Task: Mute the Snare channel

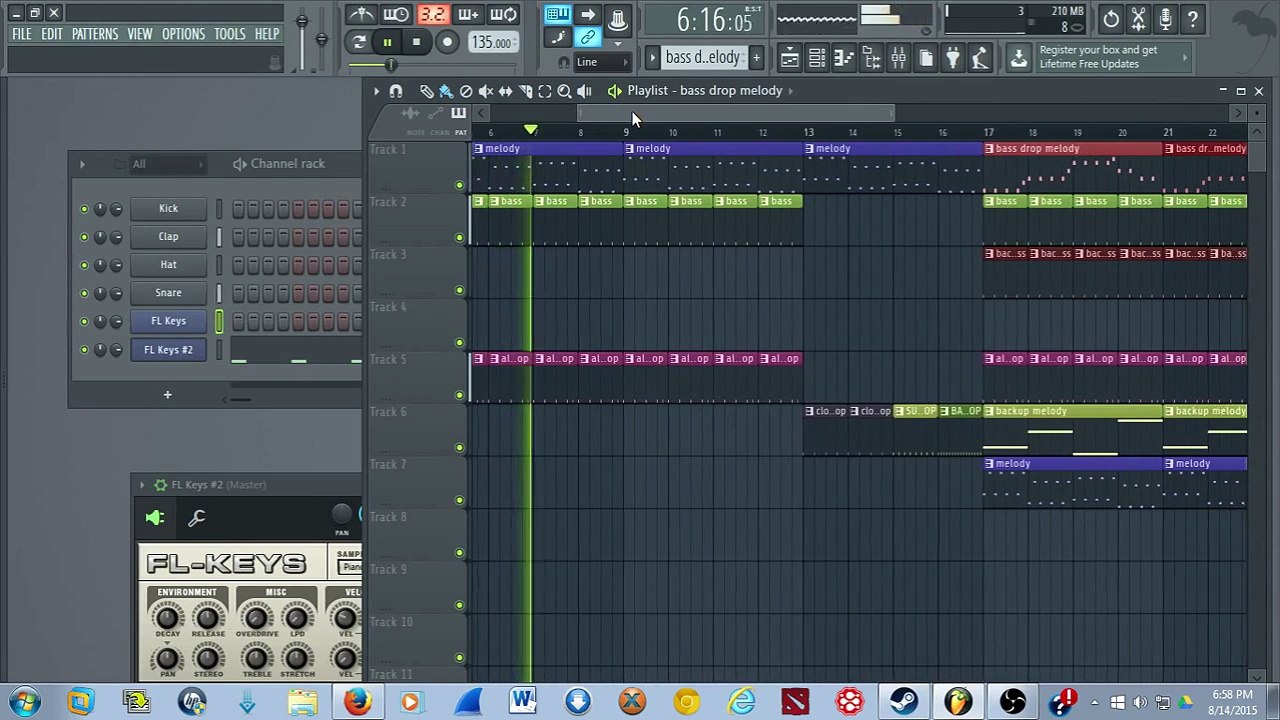Action: [84, 293]
